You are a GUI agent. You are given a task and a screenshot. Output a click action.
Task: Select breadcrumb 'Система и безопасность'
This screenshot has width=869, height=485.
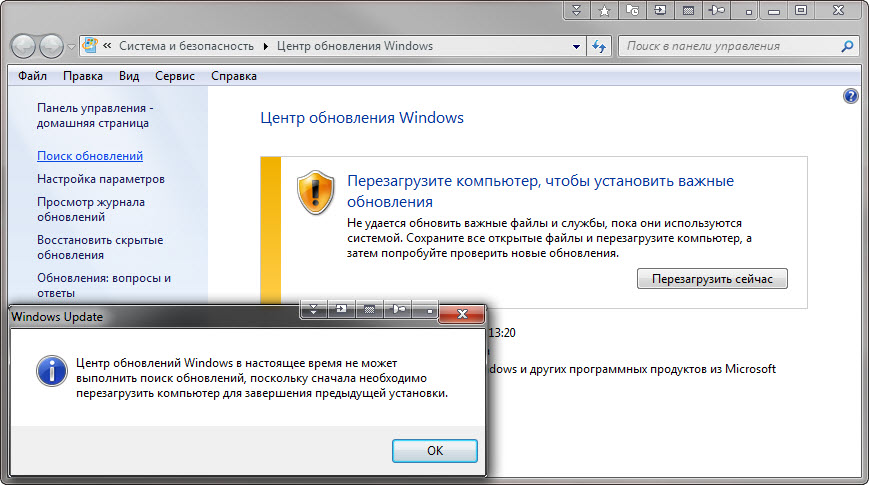pyautogui.click(x=186, y=46)
